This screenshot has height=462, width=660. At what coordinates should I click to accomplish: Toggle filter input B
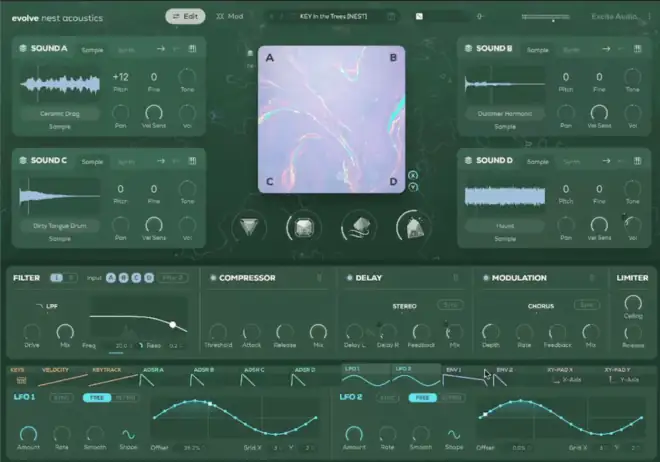pyautogui.click(x=123, y=278)
